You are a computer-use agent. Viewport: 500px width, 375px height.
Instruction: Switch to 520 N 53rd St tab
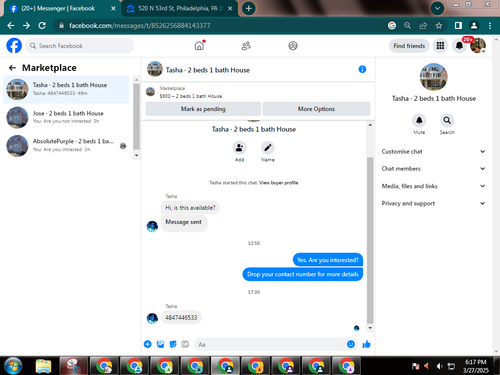(179, 8)
